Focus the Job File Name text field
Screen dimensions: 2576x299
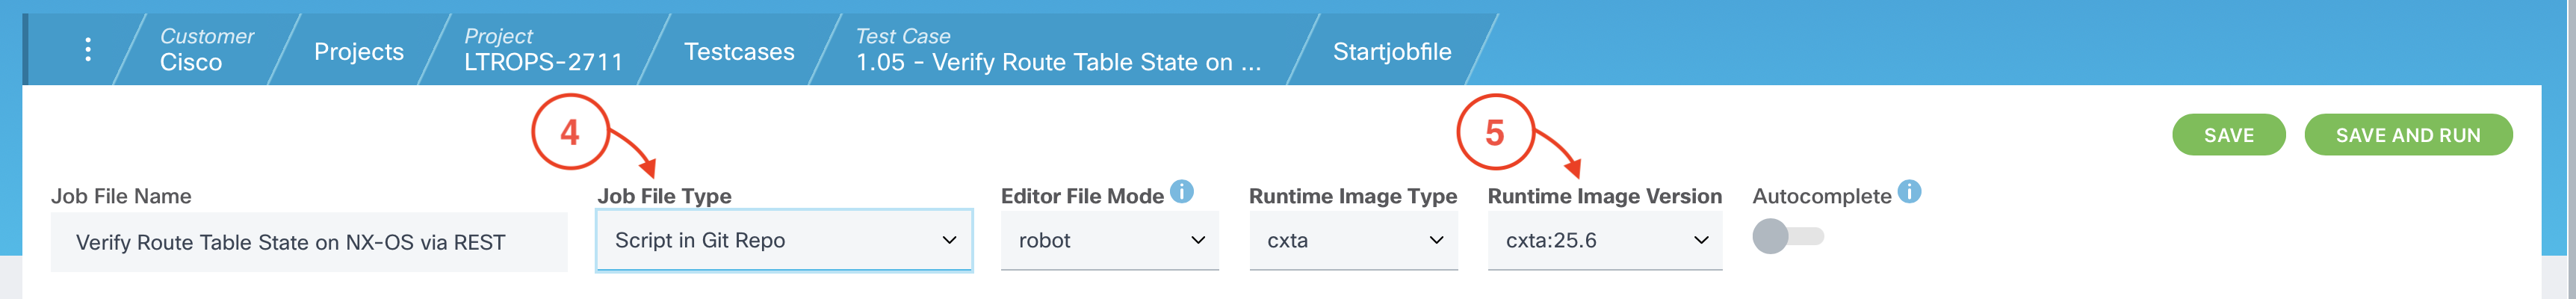309,242
